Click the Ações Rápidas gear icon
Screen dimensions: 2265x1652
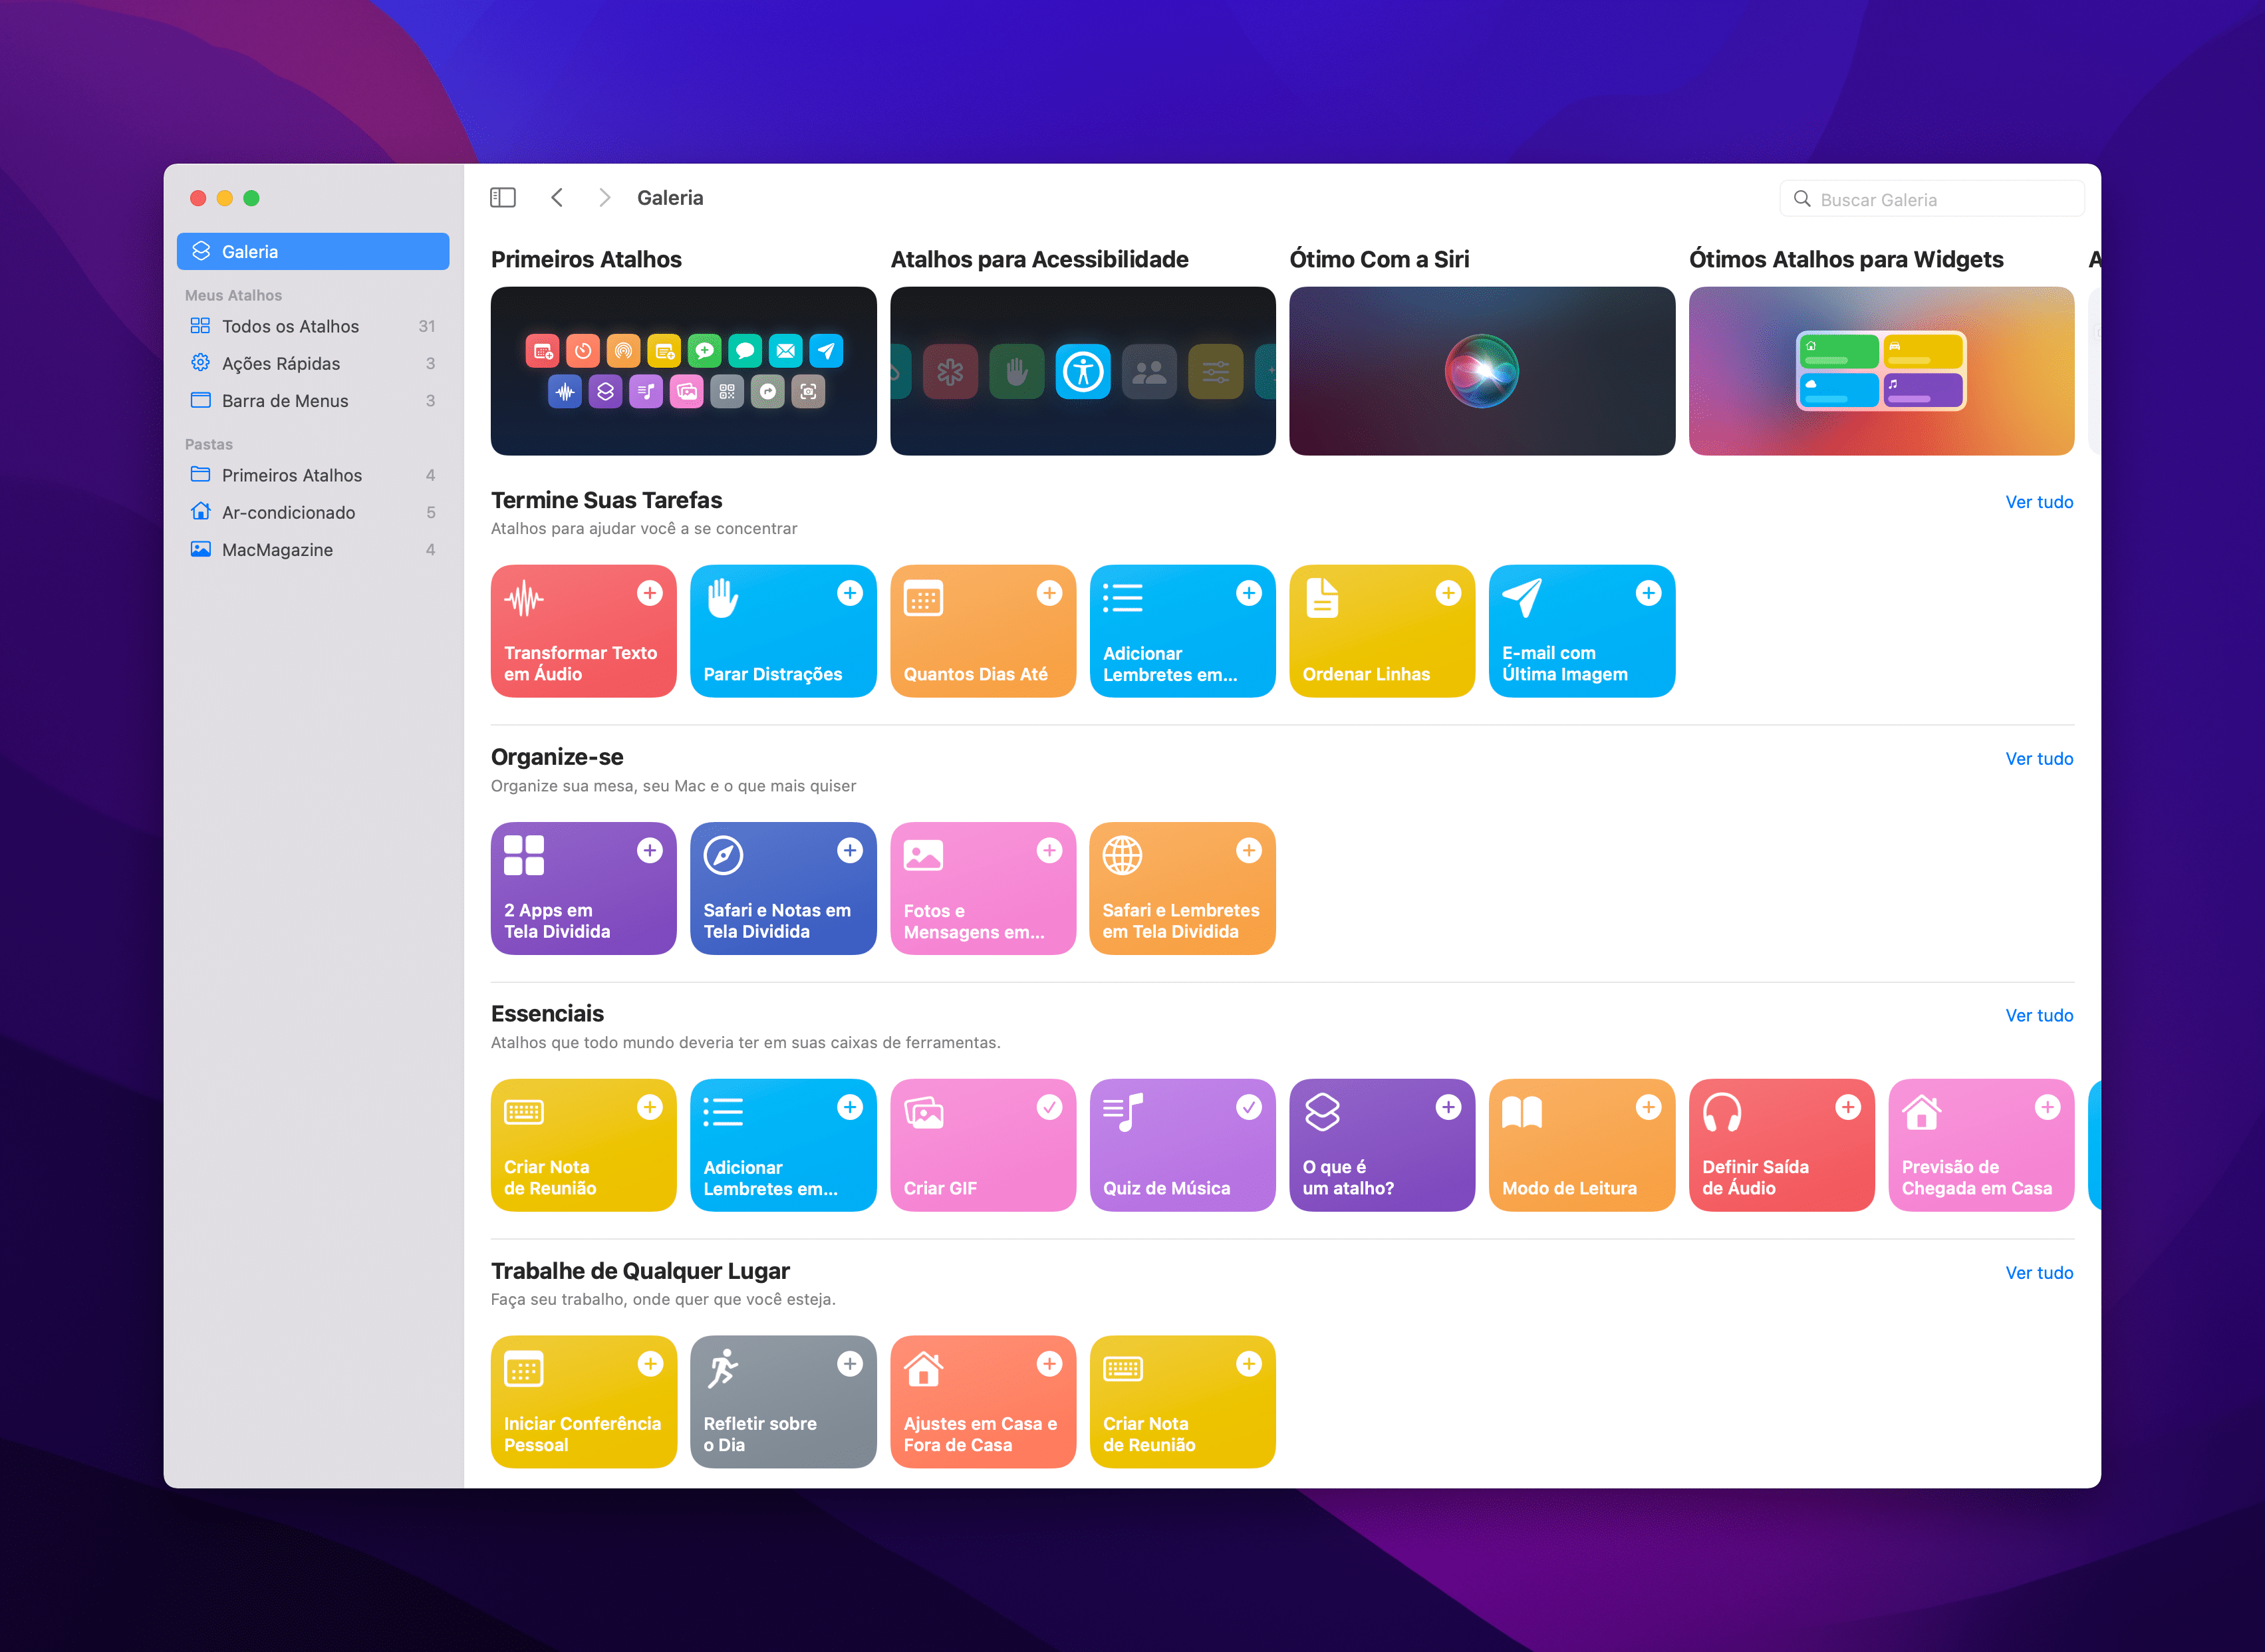click(x=201, y=363)
